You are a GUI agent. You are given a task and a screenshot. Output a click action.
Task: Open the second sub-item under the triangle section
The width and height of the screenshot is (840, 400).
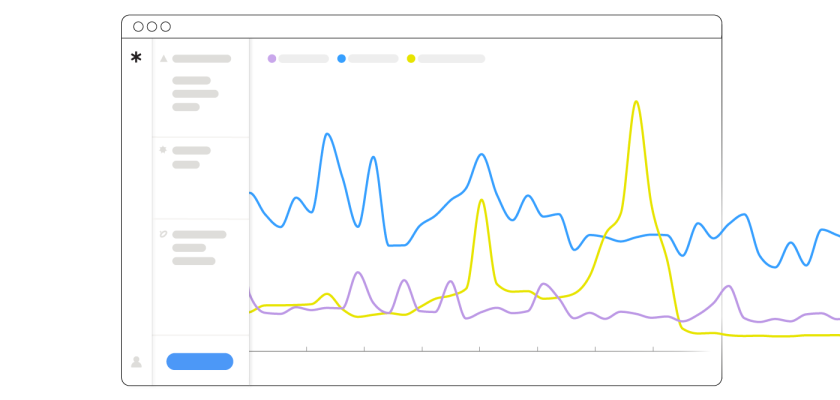point(195,94)
